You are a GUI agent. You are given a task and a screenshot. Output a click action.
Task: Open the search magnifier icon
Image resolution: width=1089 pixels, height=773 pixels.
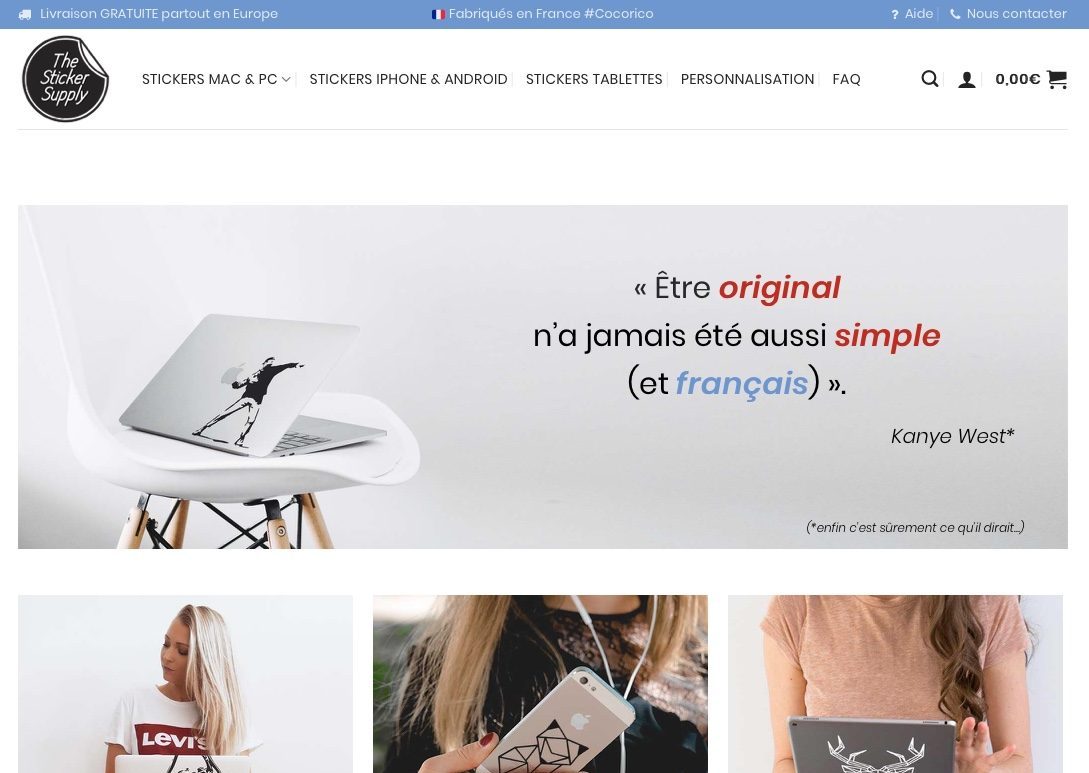pos(929,79)
